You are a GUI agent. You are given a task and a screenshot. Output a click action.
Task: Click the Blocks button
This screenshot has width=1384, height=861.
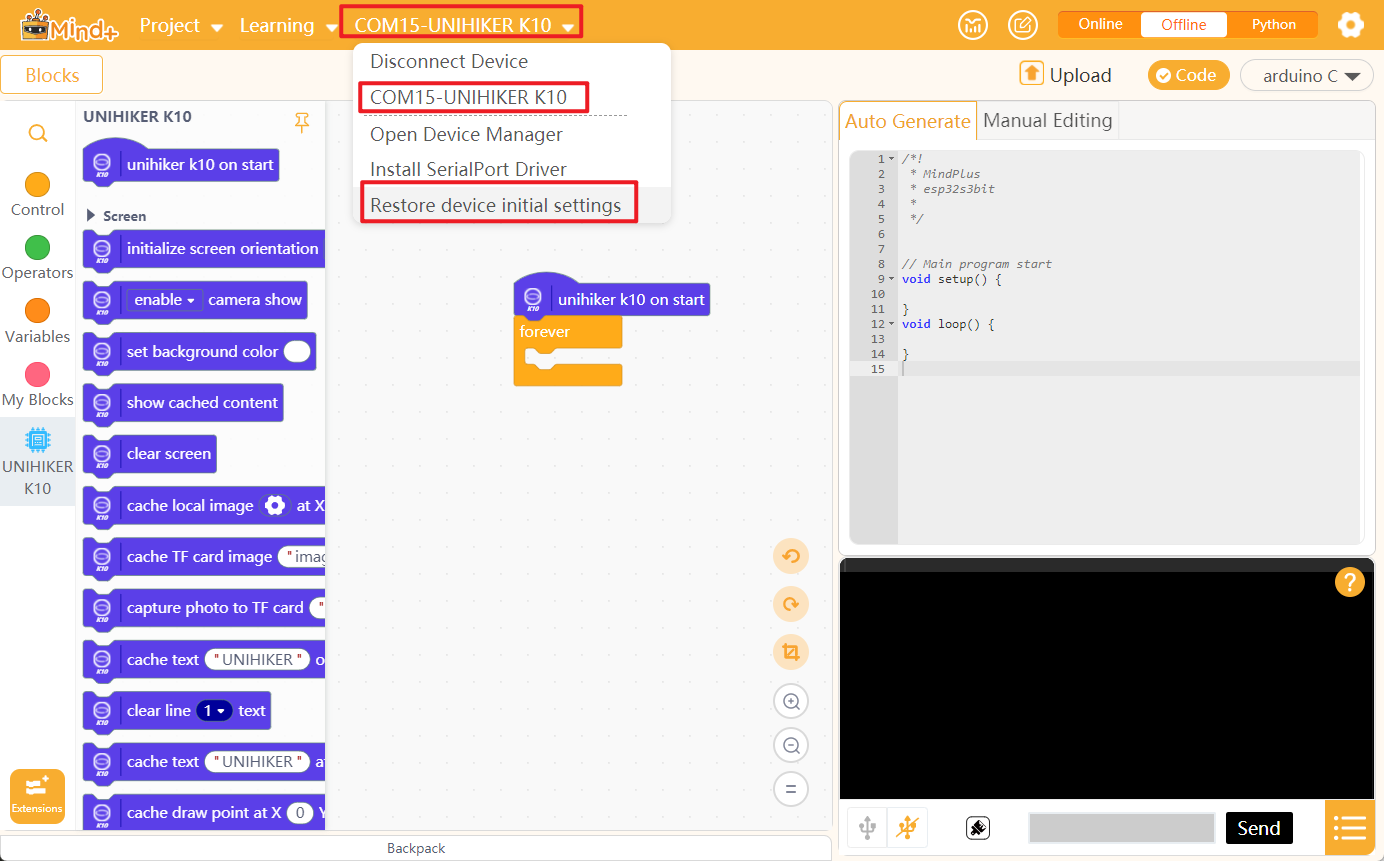[52, 75]
